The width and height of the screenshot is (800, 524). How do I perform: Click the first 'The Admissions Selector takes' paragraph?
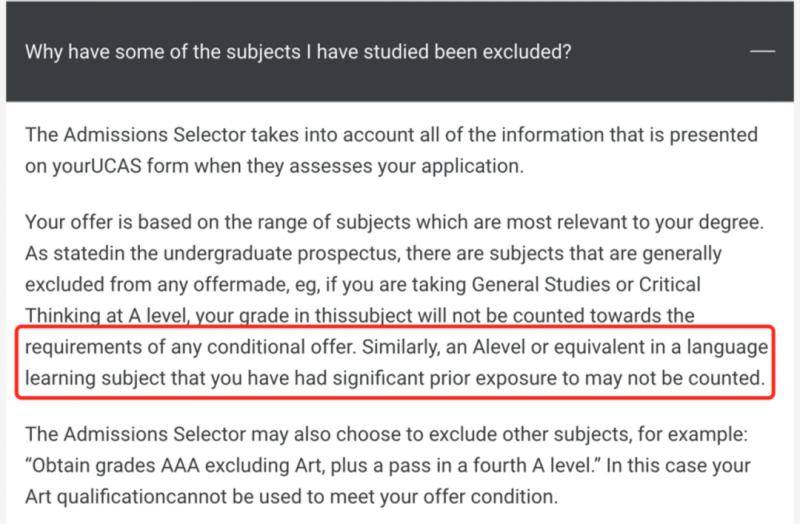click(391, 150)
